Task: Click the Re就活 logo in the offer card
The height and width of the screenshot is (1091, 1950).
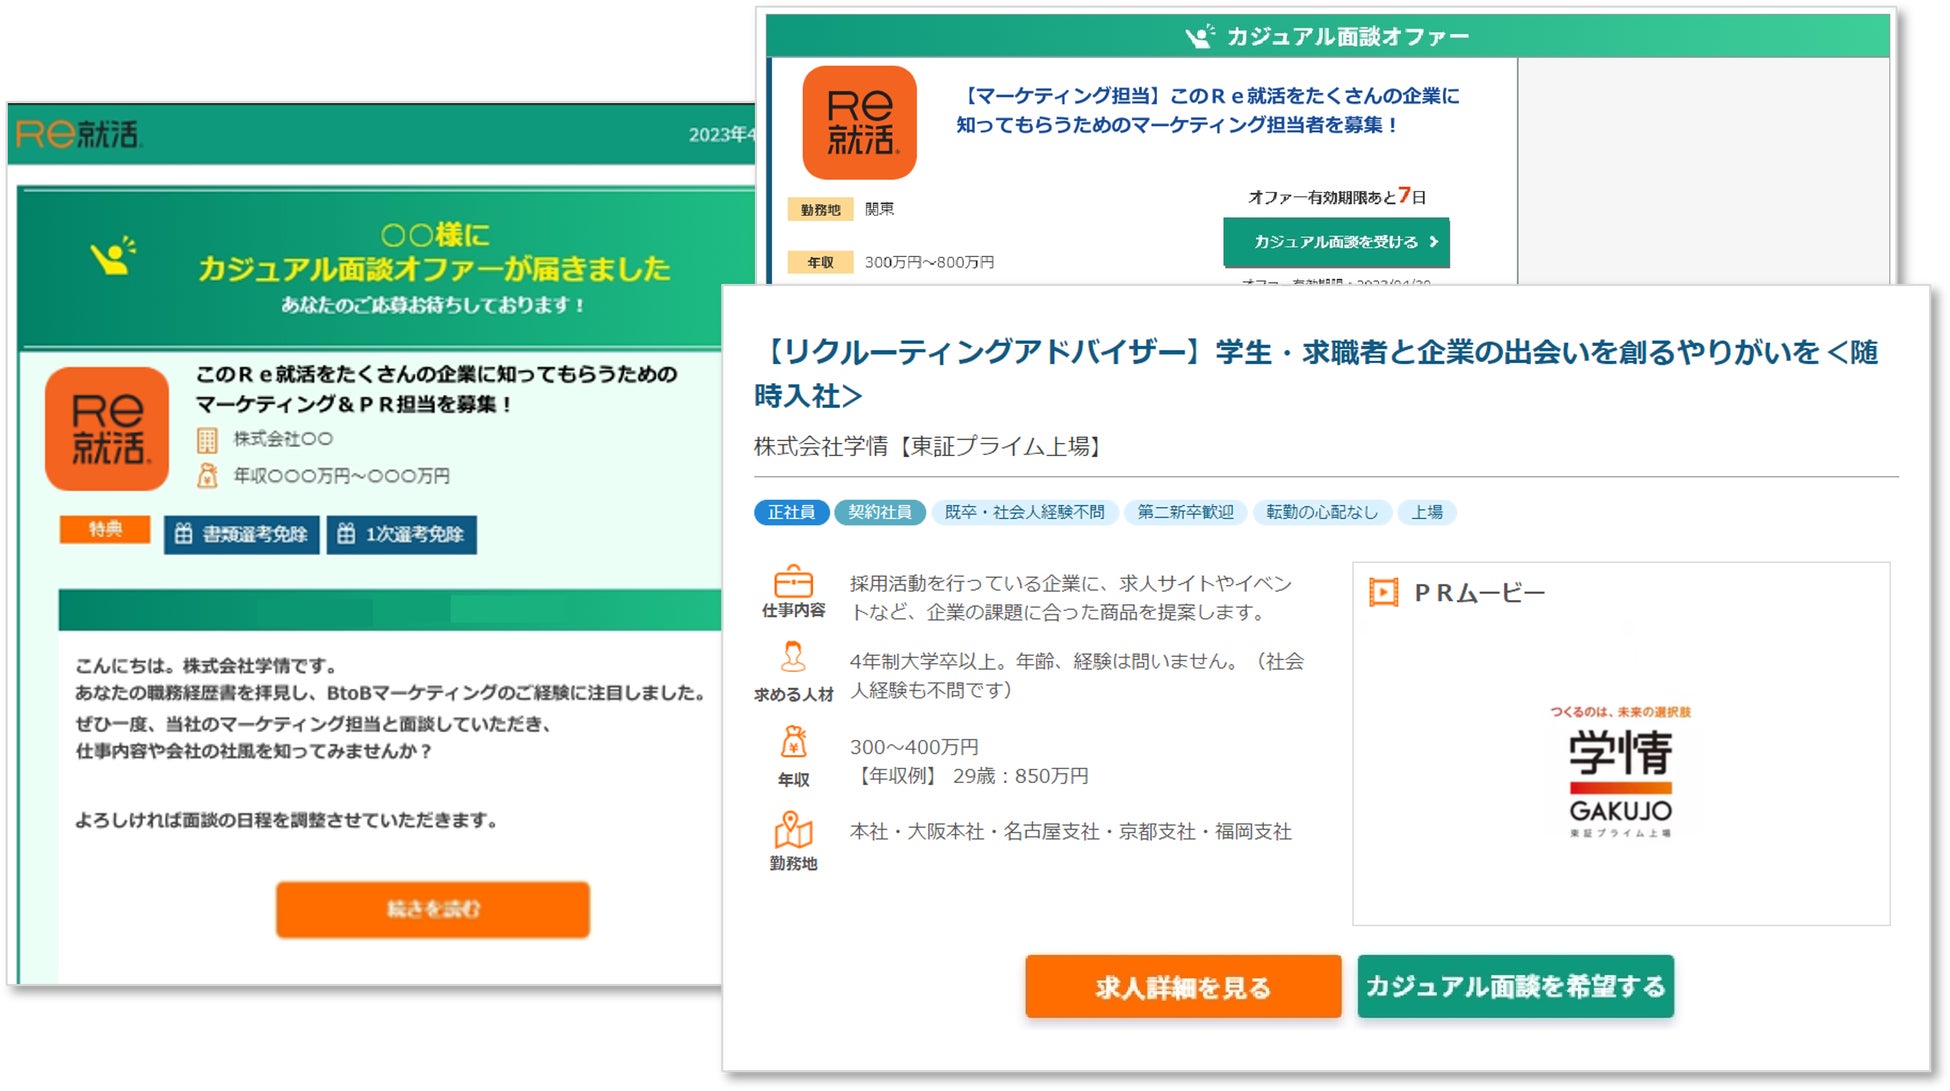Action: pos(860,123)
